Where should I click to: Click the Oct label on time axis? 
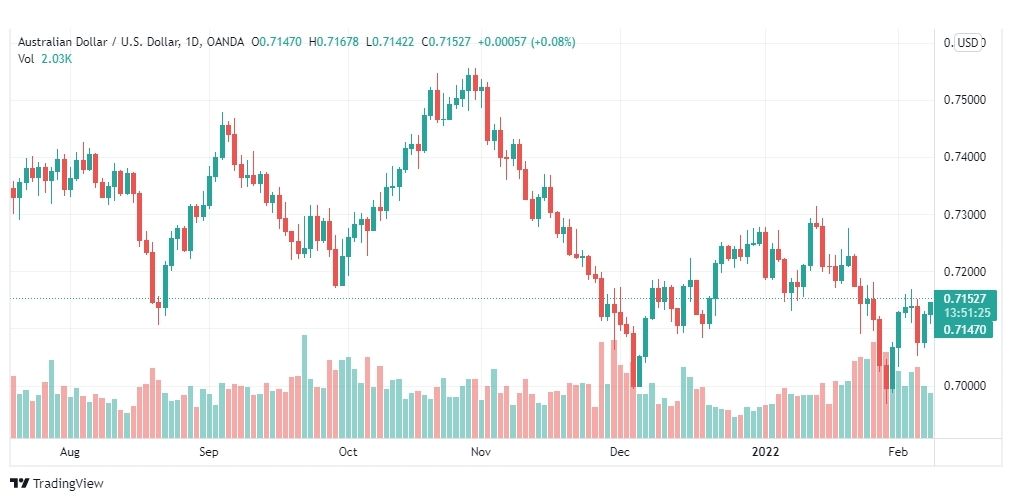(349, 452)
